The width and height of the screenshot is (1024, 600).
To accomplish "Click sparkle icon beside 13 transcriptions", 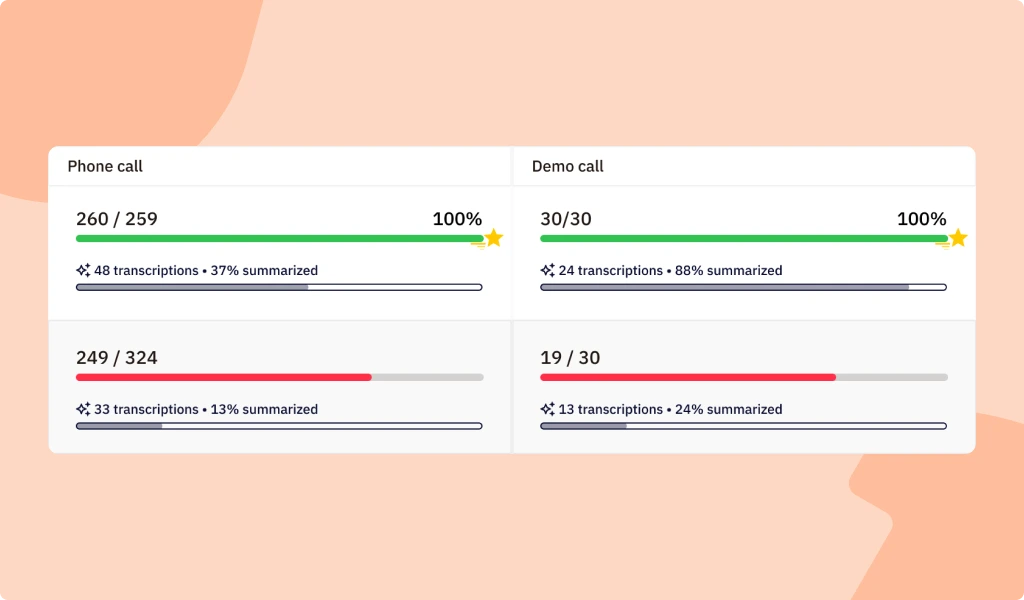I will [547, 409].
